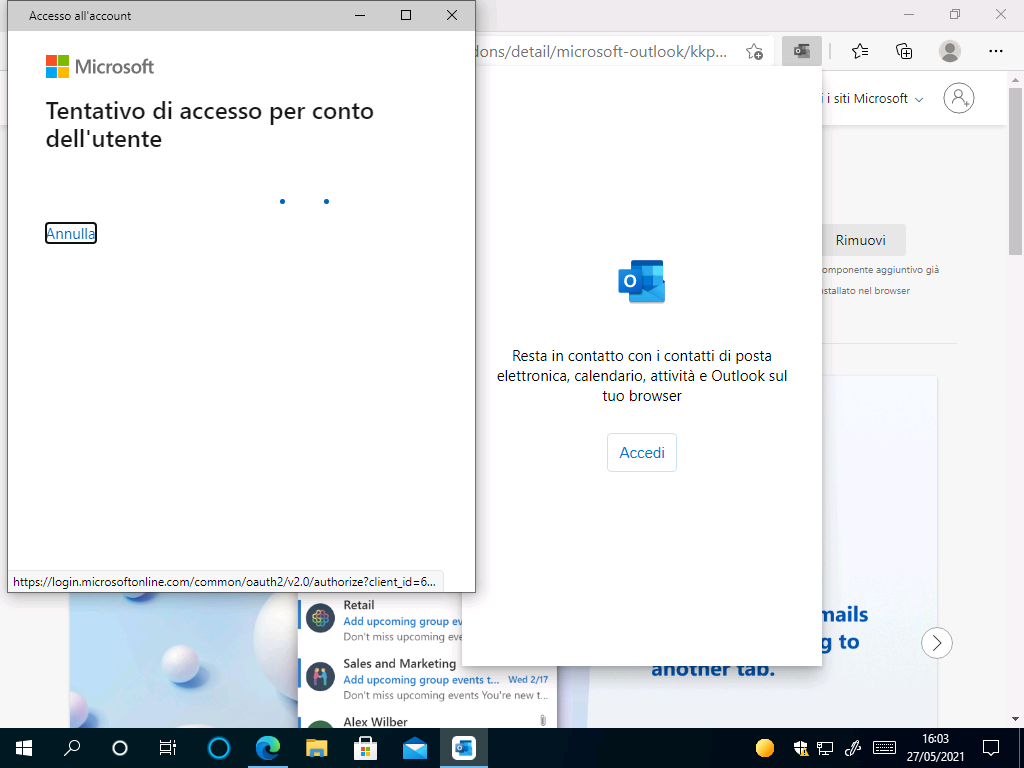Click the sign-in account icon on Microsoft page
Screen dimensions: 1024x768
[x=958, y=98]
